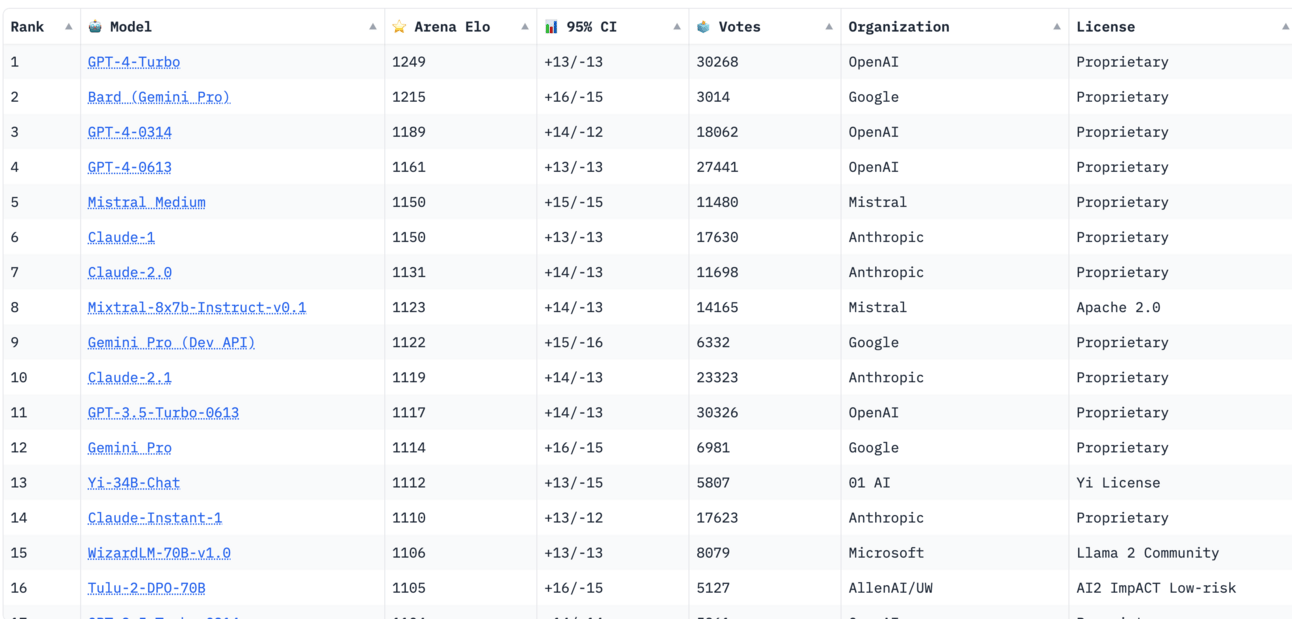This screenshot has width=1292, height=619.
Task: Open the GPT-4-Turbo model link
Action: [x=134, y=62]
